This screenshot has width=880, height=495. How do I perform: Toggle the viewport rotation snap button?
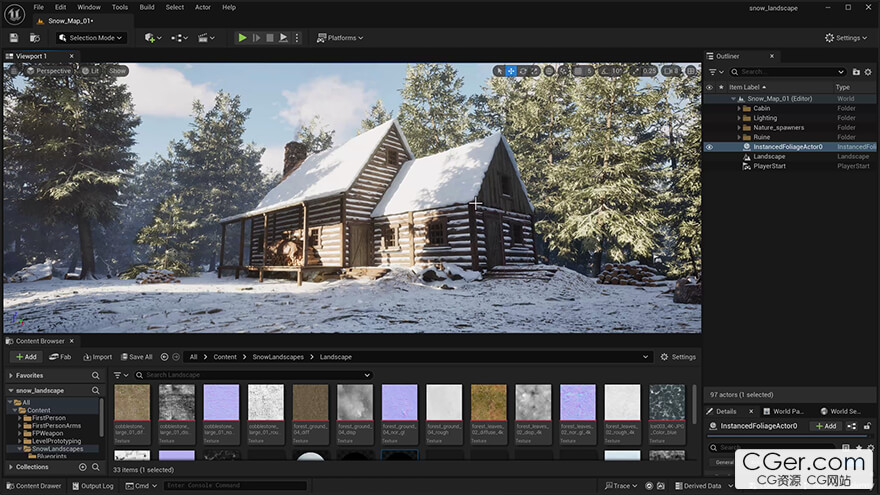(603, 71)
